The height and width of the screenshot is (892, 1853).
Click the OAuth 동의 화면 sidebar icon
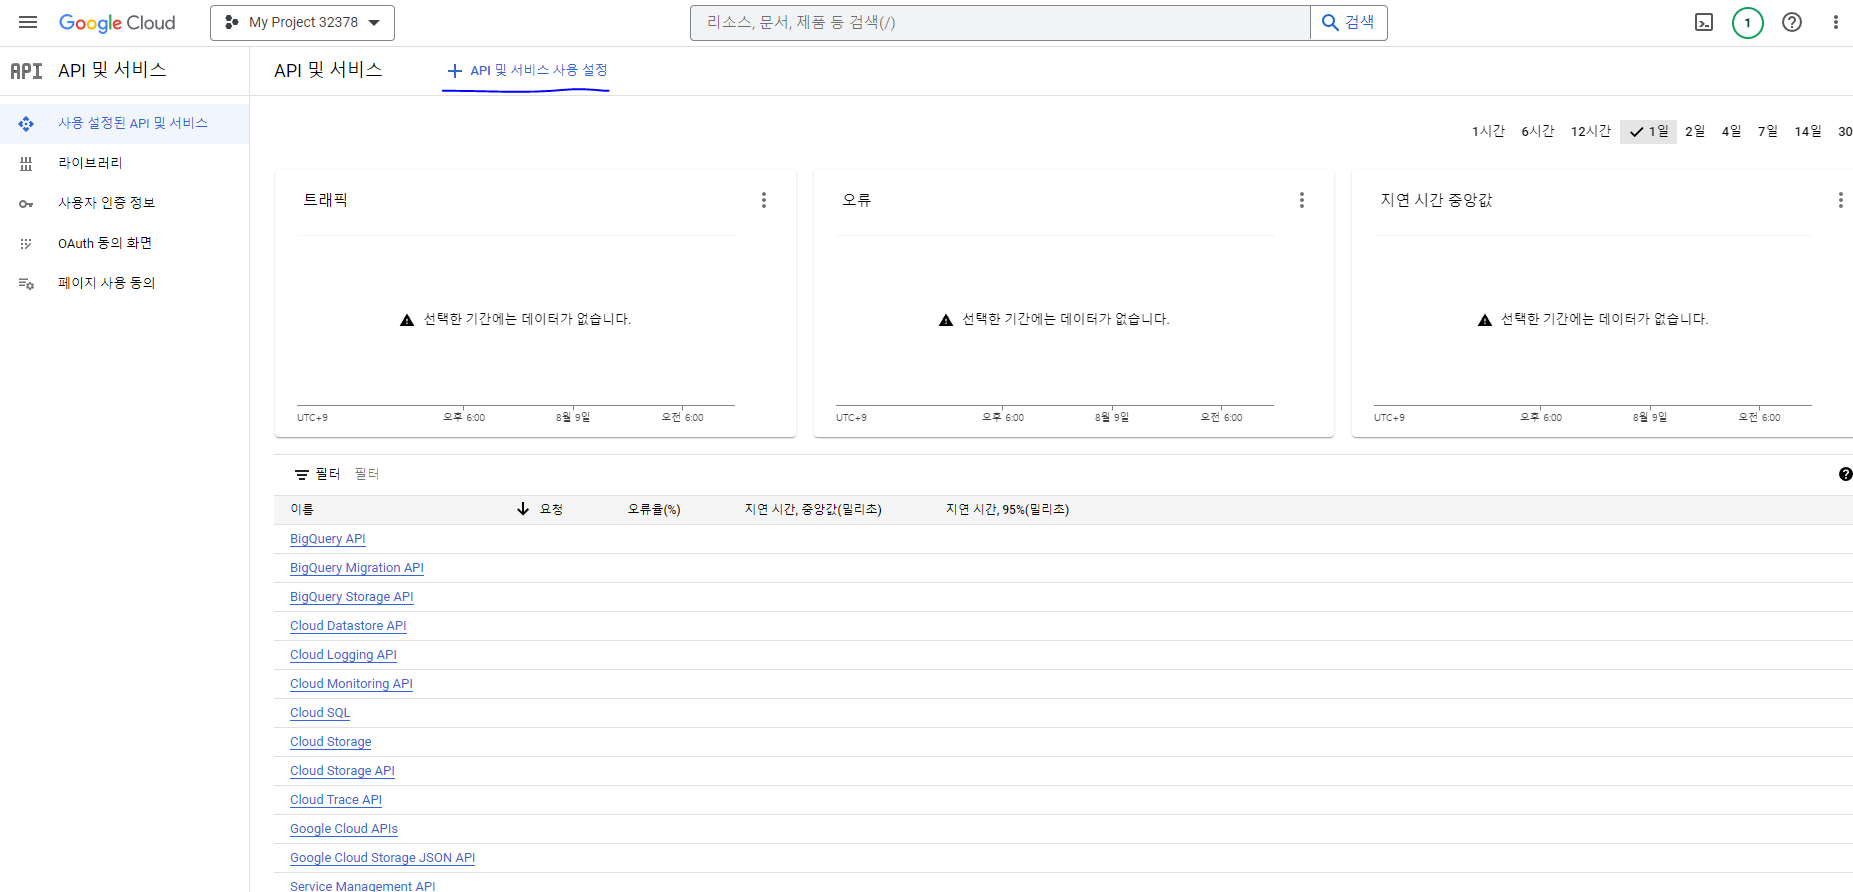(x=26, y=244)
